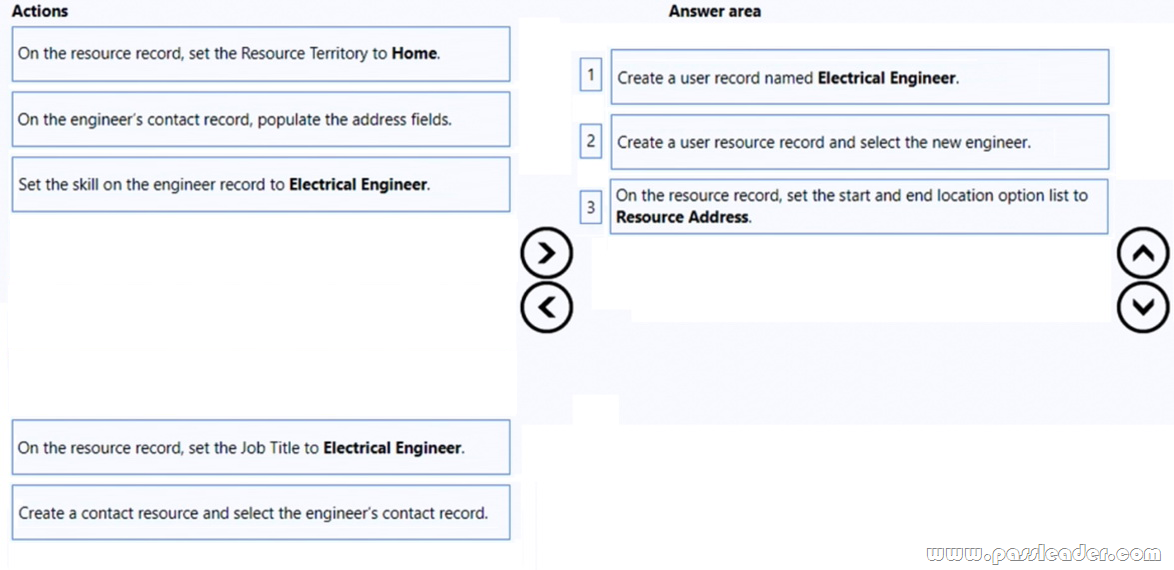
Task: Click step number 1 box
Action: pyautogui.click(x=590, y=75)
